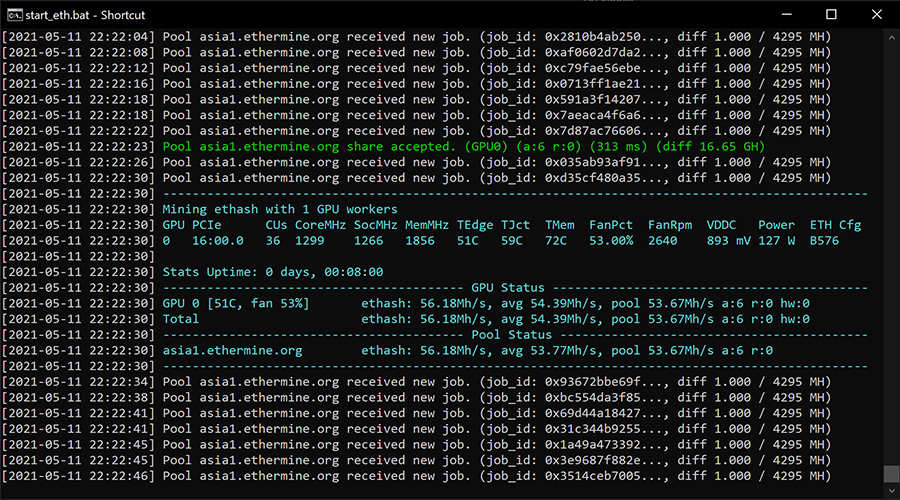Click the 'MemMHz' column header

pyautogui.click(x=427, y=225)
